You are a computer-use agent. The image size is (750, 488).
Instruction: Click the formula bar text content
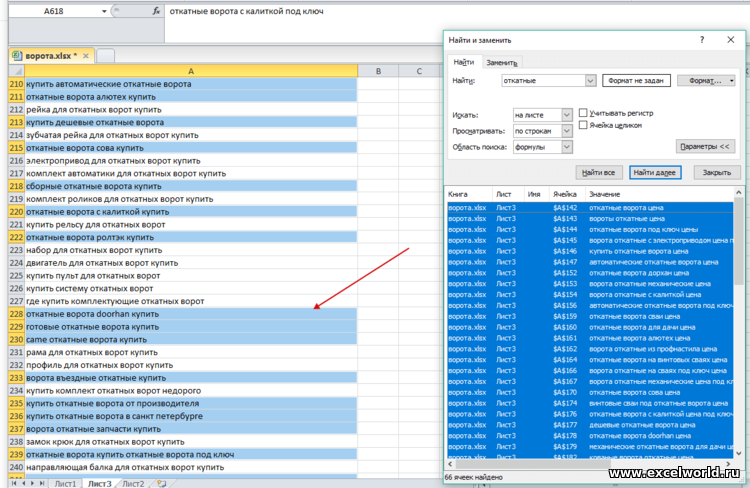pyautogui.click(x=246, y=11)
